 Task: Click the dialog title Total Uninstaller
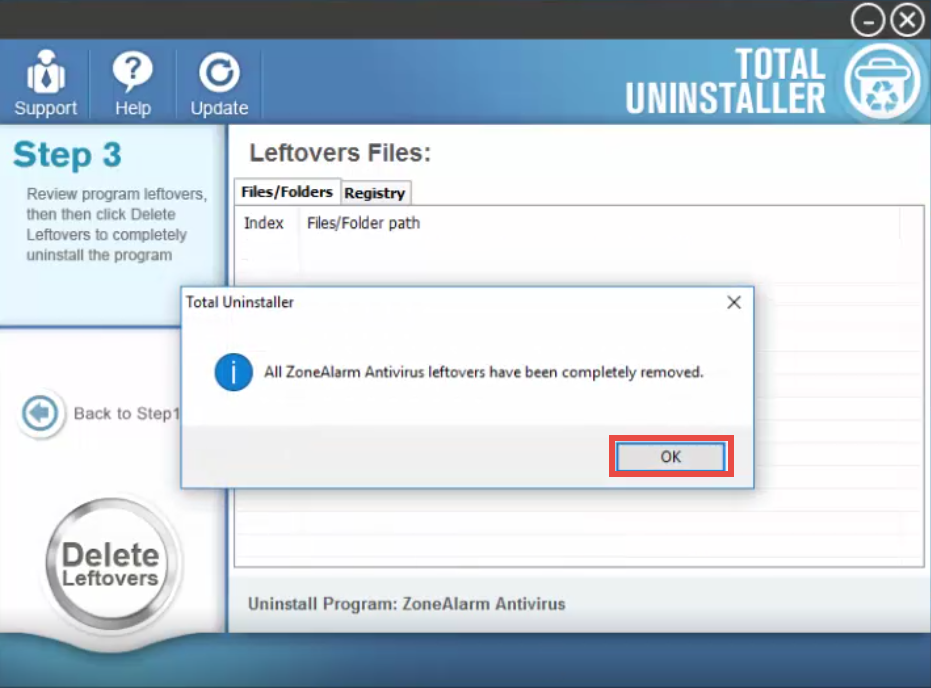[x=240, y=302]
